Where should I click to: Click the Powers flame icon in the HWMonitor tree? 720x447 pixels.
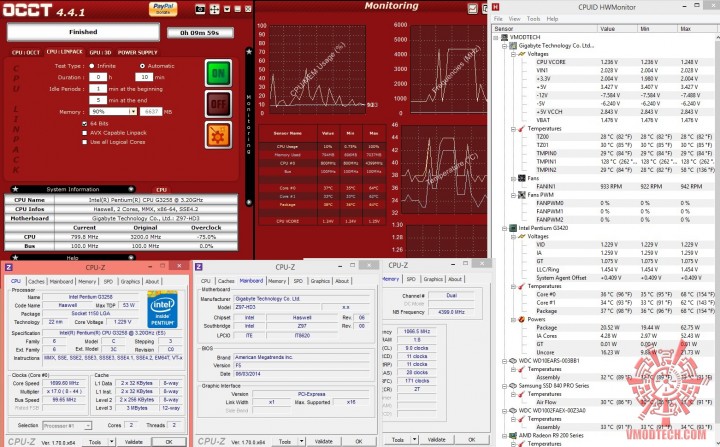point(522,319)
